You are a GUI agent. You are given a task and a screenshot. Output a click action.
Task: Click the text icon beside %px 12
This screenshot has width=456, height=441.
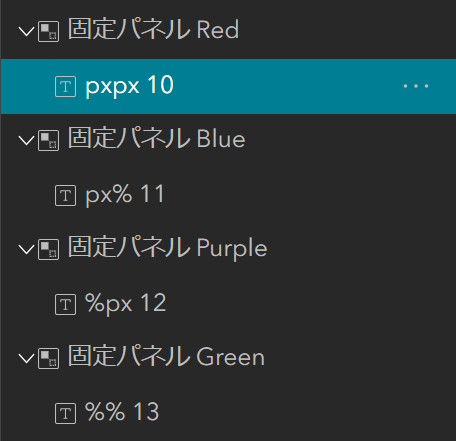click(x=65, y=304)
